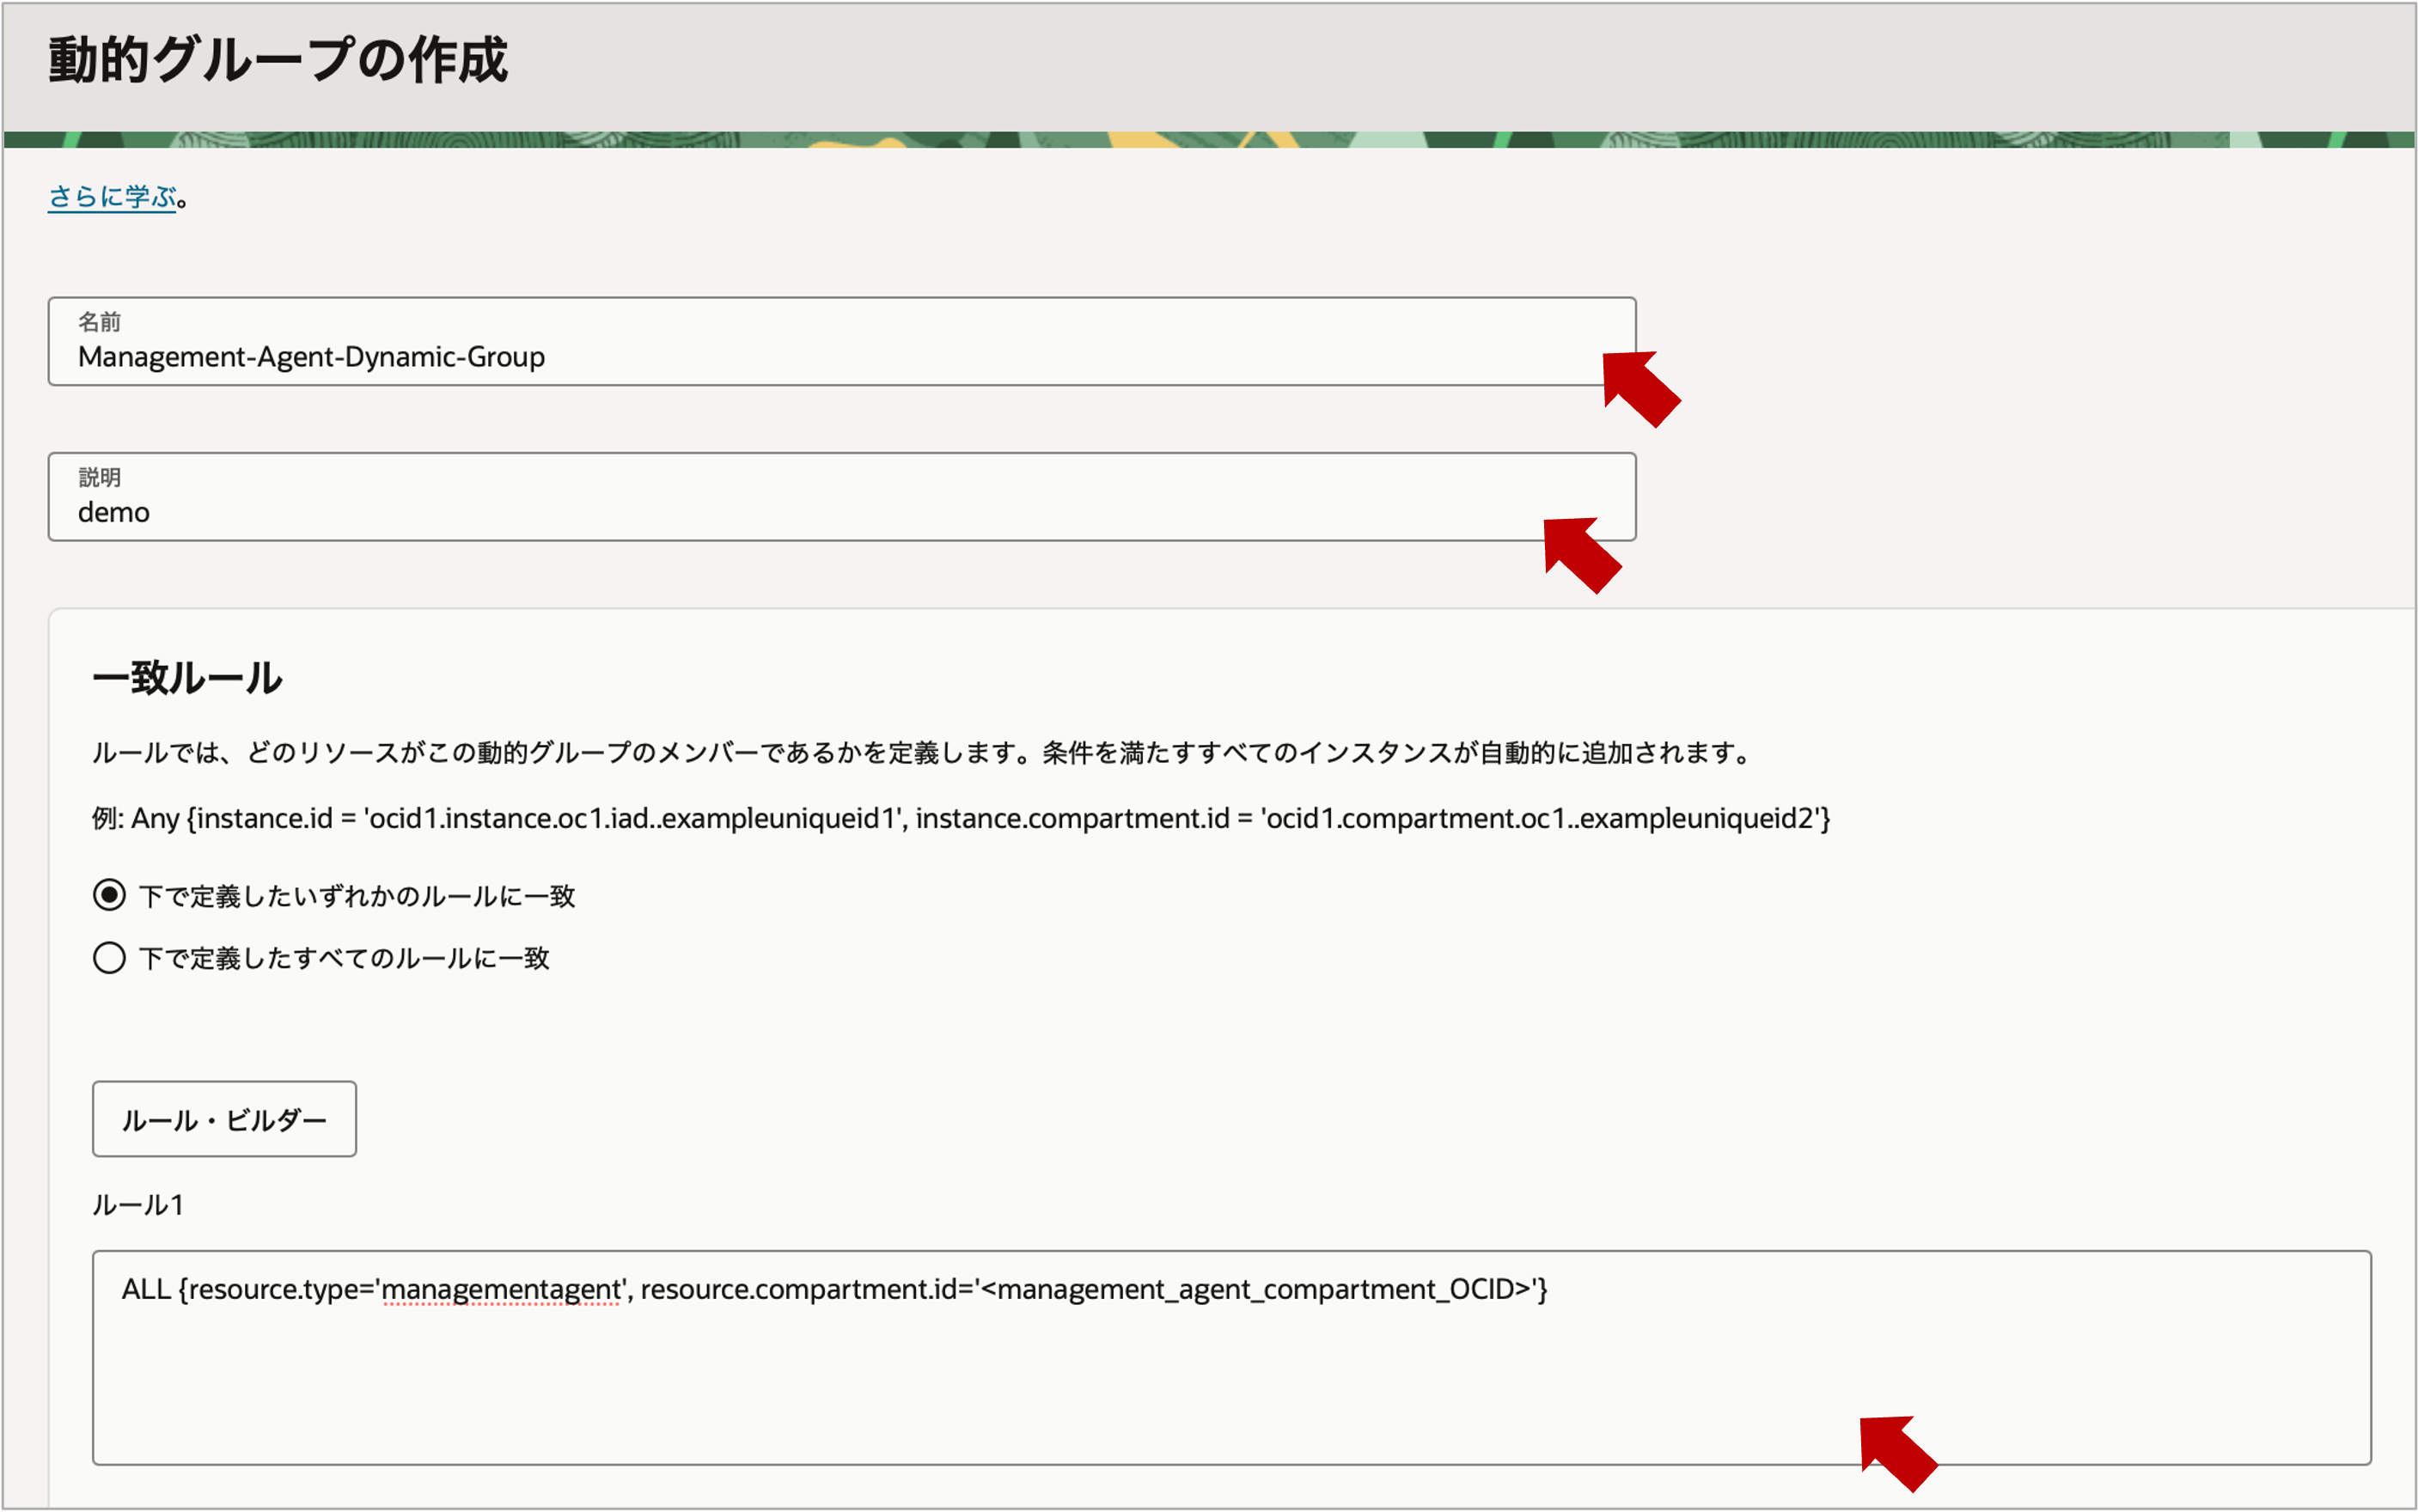Open the ルール・ビルダー button
The height and width of the screenshot is (1512, 2418).
pyautogui.click(x=224, y=1119)
